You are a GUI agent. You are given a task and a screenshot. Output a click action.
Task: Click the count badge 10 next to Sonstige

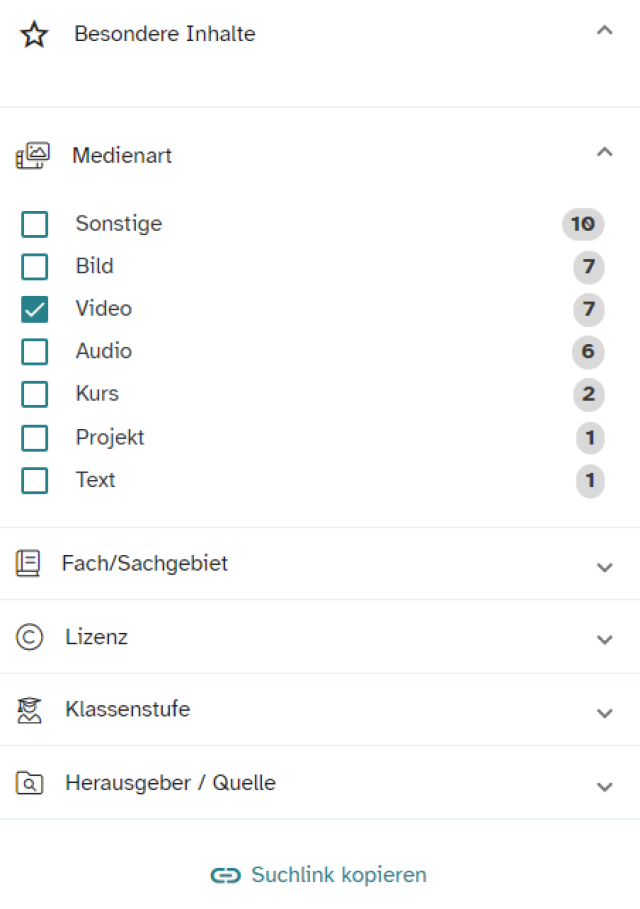pyautogui.click(x=583, y=224)
